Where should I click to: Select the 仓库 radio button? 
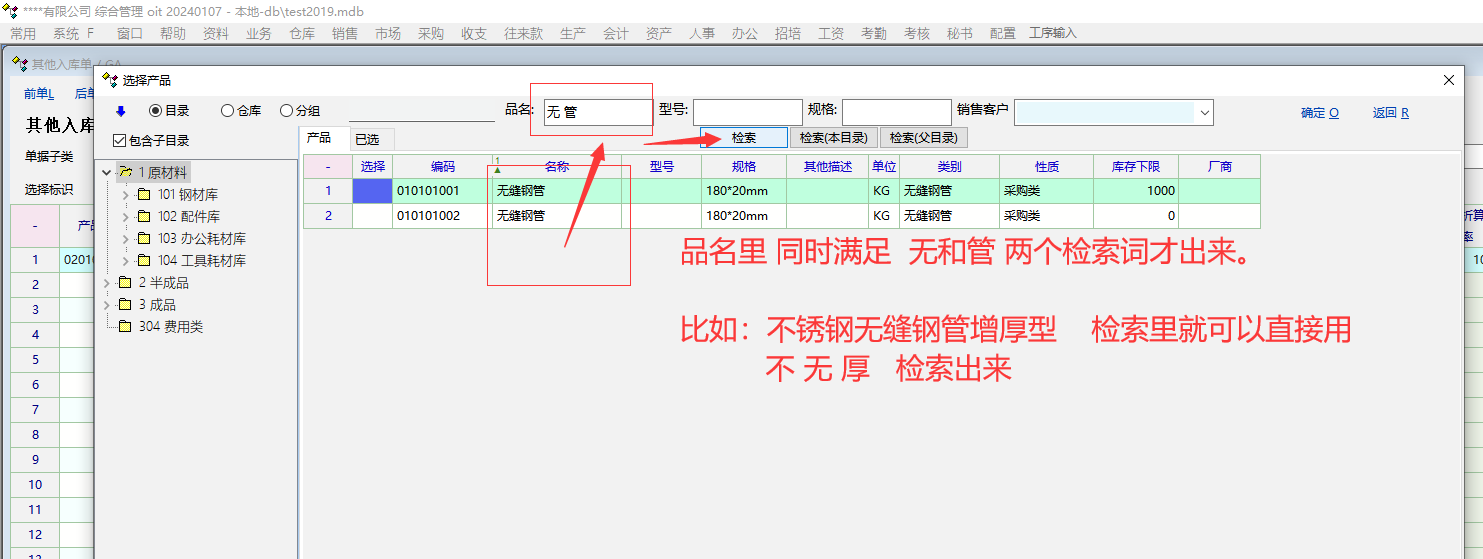pos(227,111)
